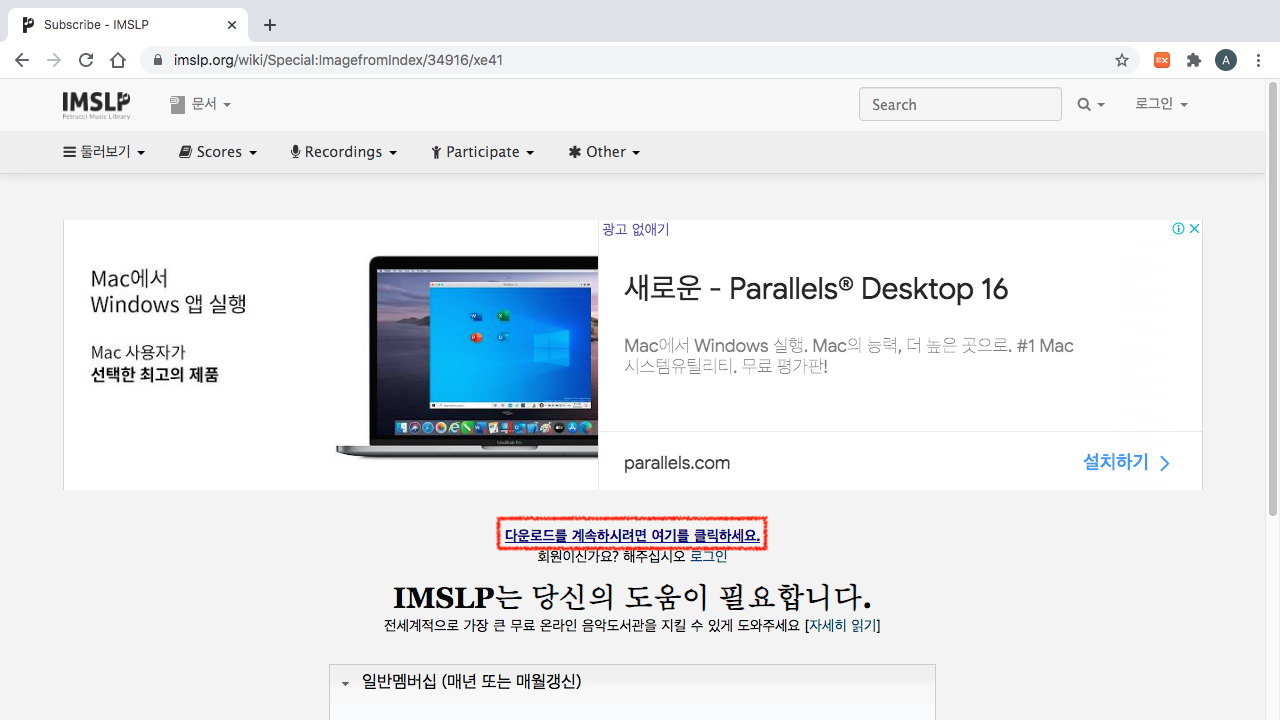Select the Subscribe - IMSLP tab
Viewport: 1280px width, 720px height.
[x=128, y=25]
